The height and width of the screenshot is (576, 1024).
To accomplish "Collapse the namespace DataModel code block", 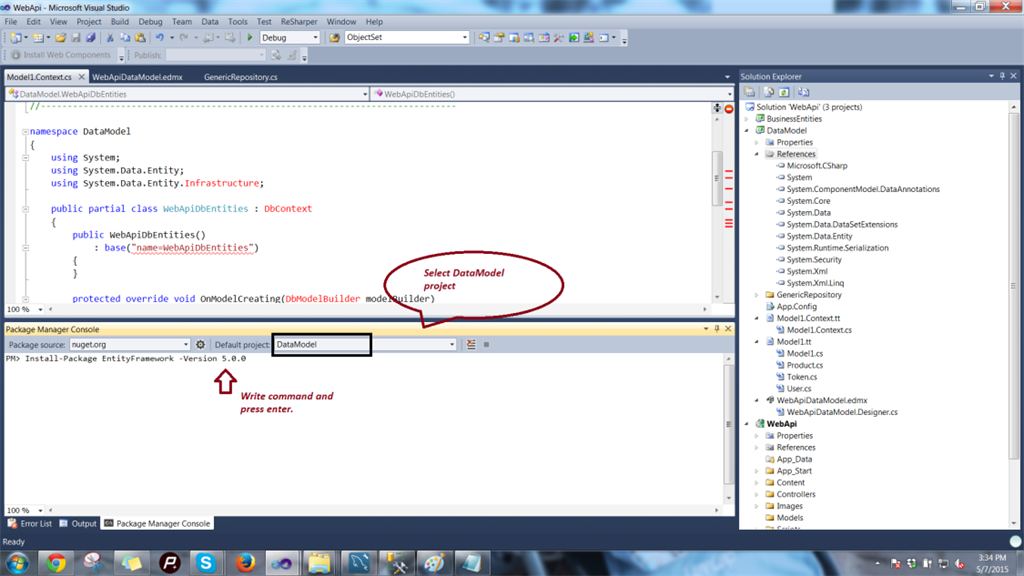I will (x=25, y=131).
